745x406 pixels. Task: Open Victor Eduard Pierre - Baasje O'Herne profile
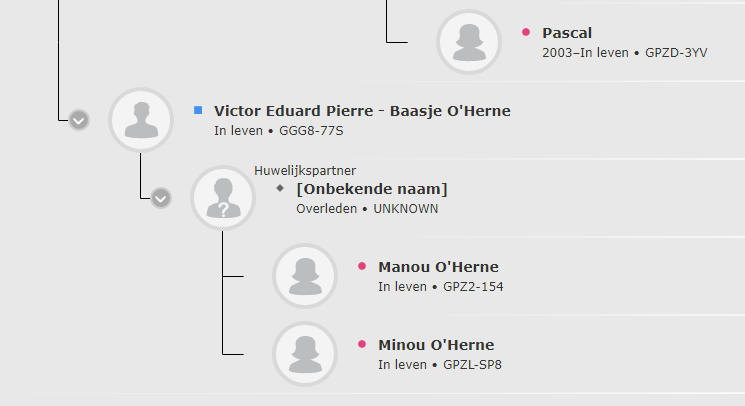(362, 111)
